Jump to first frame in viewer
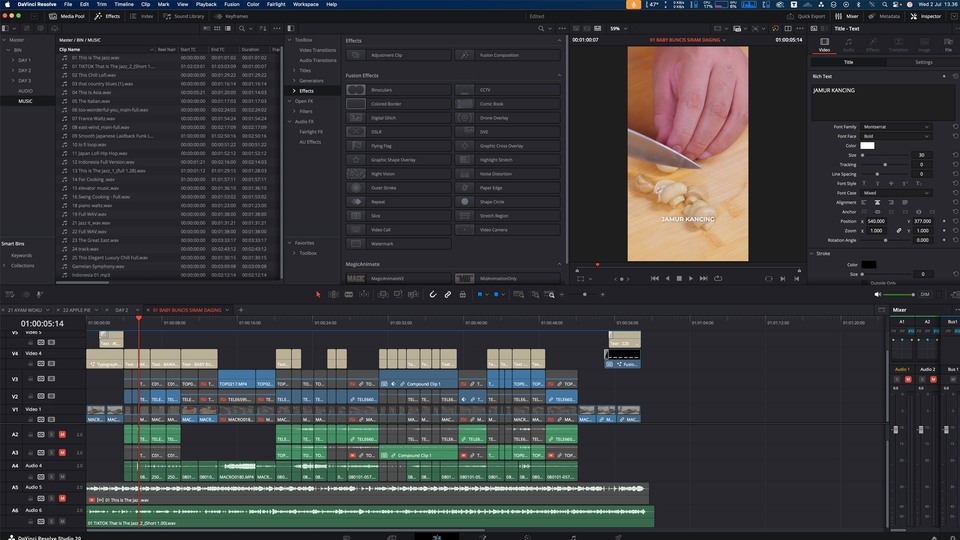This screenshot has width=960, height=540. tap(654, 279)
